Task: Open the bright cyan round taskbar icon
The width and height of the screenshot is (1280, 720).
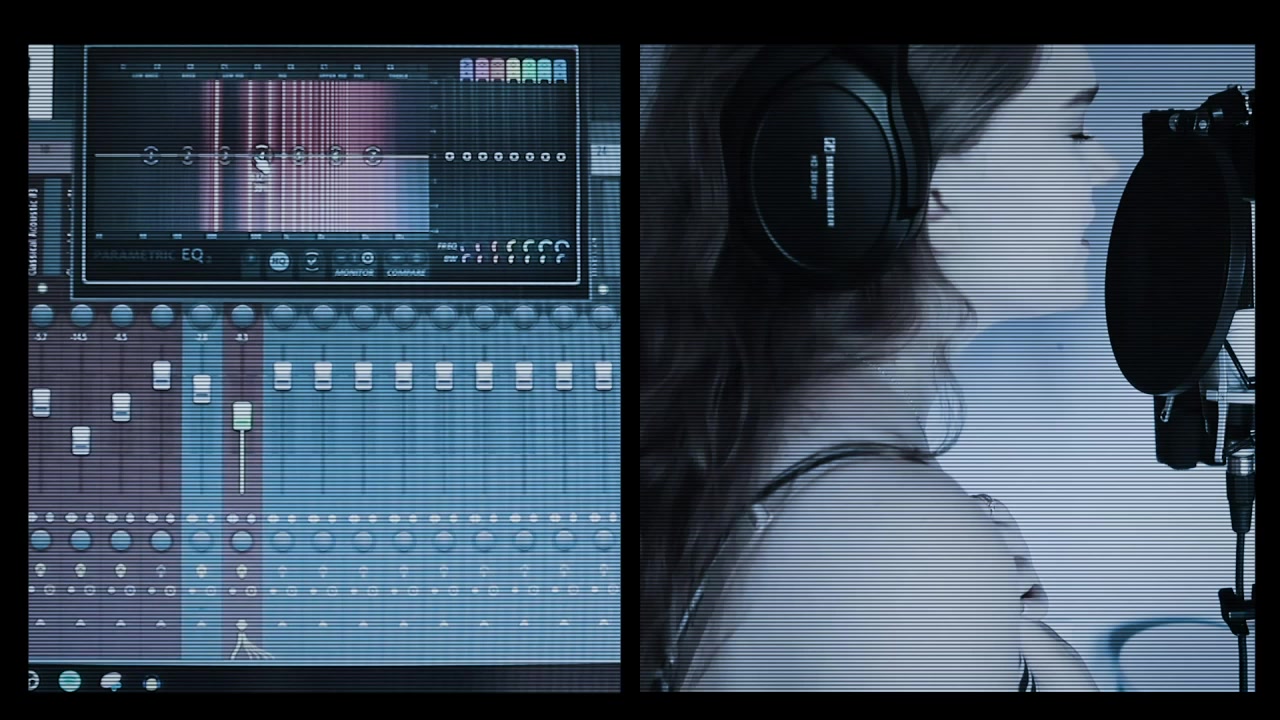Action: coord(70,682)
